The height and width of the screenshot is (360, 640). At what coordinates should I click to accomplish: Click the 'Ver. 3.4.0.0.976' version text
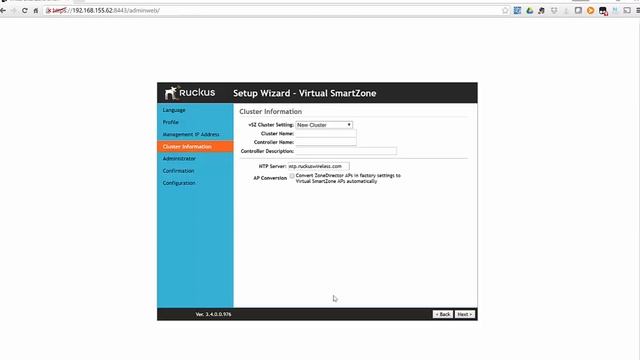coord(213,314)
